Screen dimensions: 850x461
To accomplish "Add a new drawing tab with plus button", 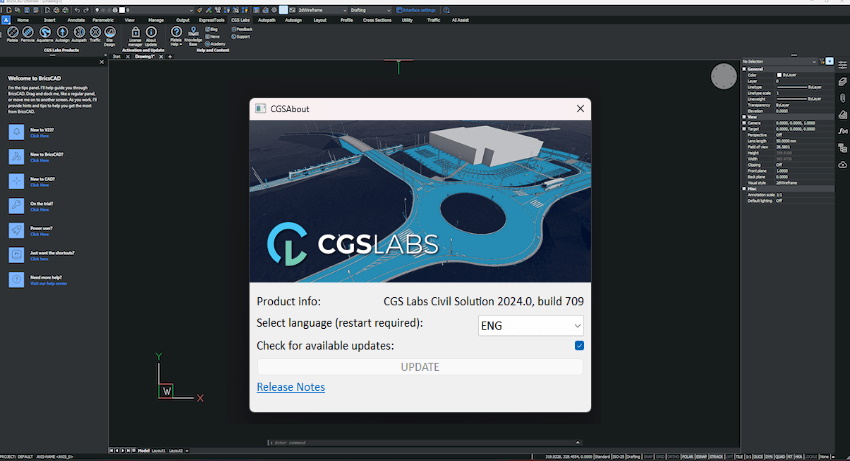I will click(170, 56).
